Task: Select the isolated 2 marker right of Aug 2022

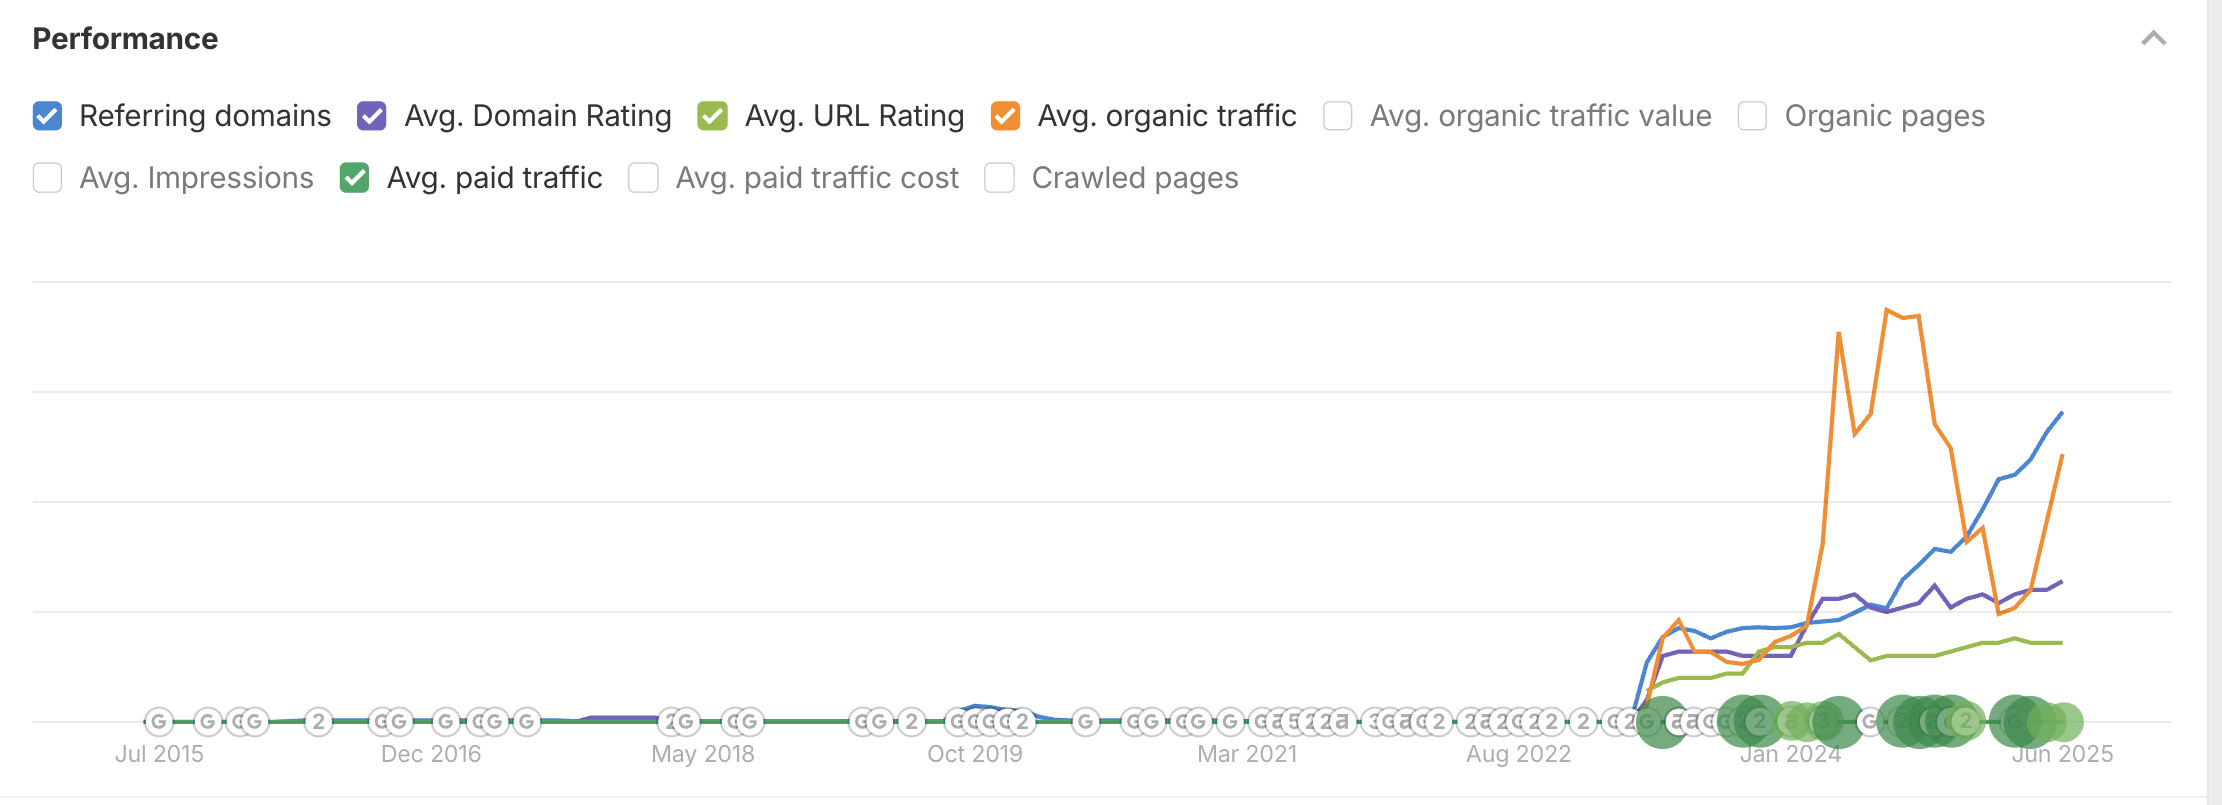Action: tap(1583, 721)
